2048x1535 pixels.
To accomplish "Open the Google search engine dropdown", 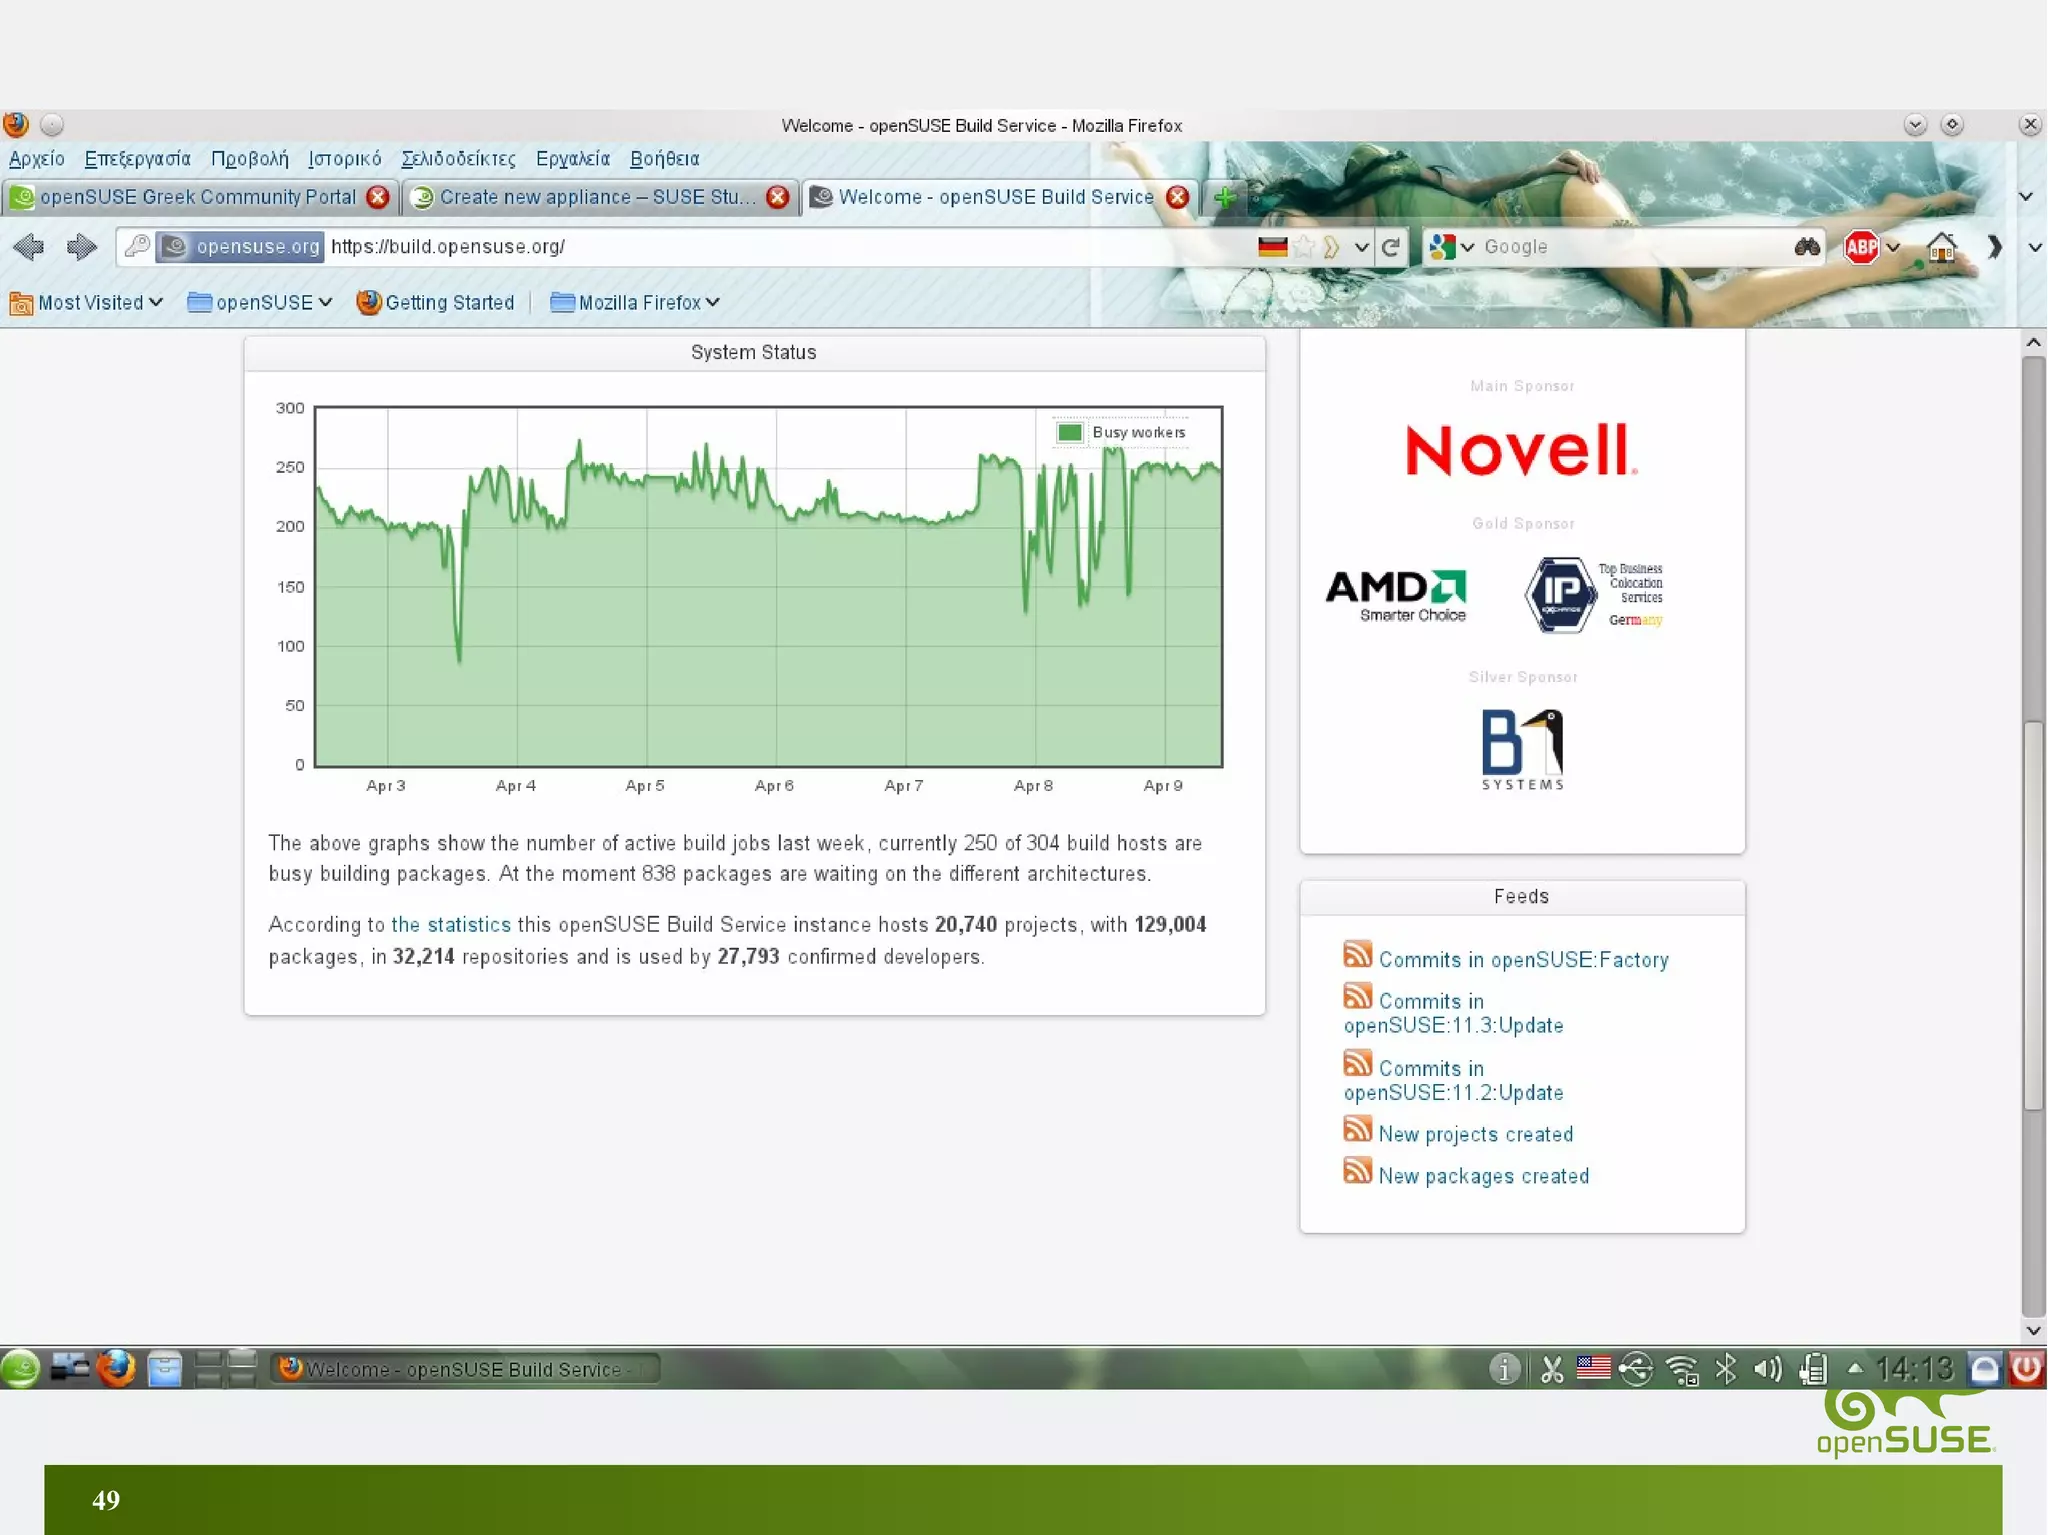I will (x=1452, y=247).
